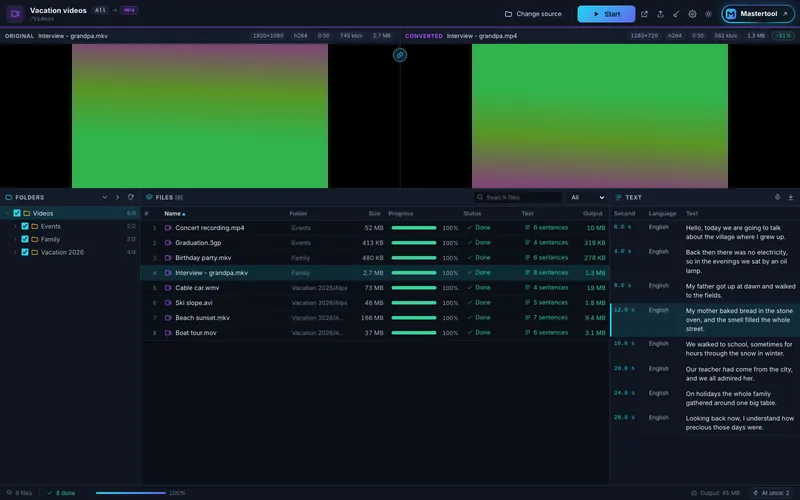Click the refresh icon in Folders header
Screen dimensions: 800x500
click(131, 197)
